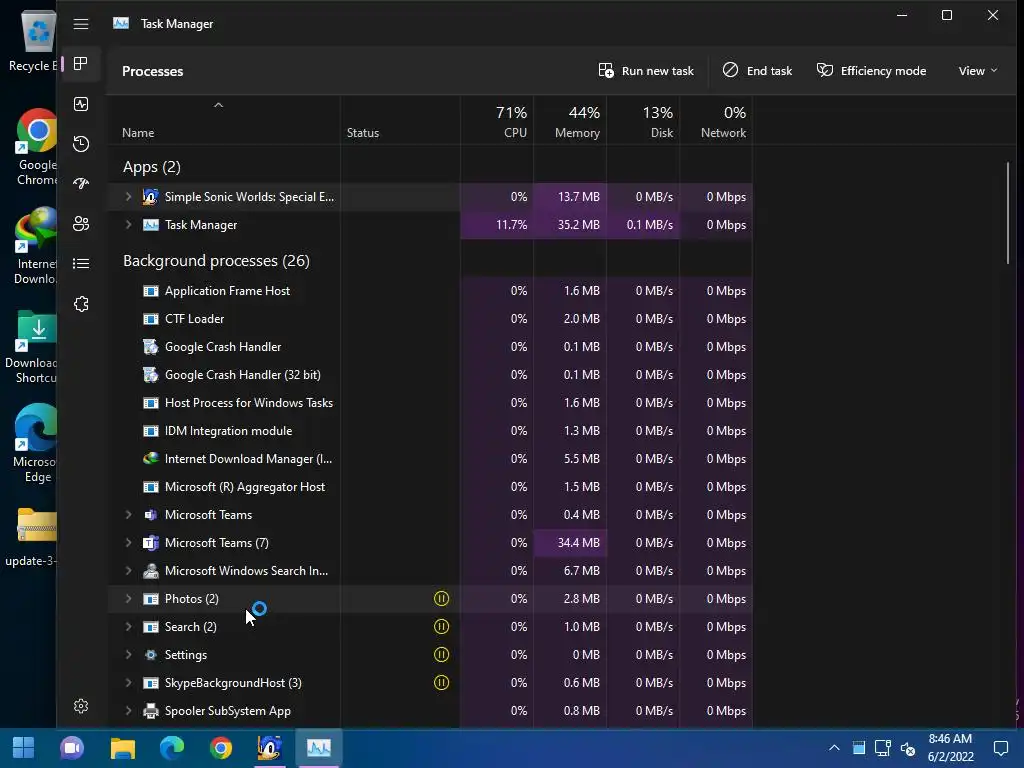Image resolution: width=1024 pixels, height=768 pixels.
Task: Click the Efficiency mode button
Action: [x=871, y=71]
